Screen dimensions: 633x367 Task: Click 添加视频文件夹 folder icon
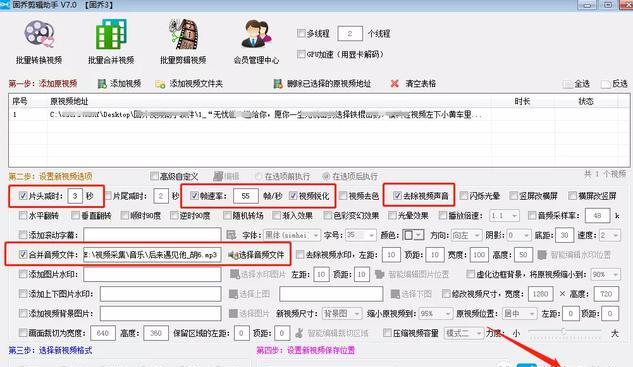(x=160, y=84)
